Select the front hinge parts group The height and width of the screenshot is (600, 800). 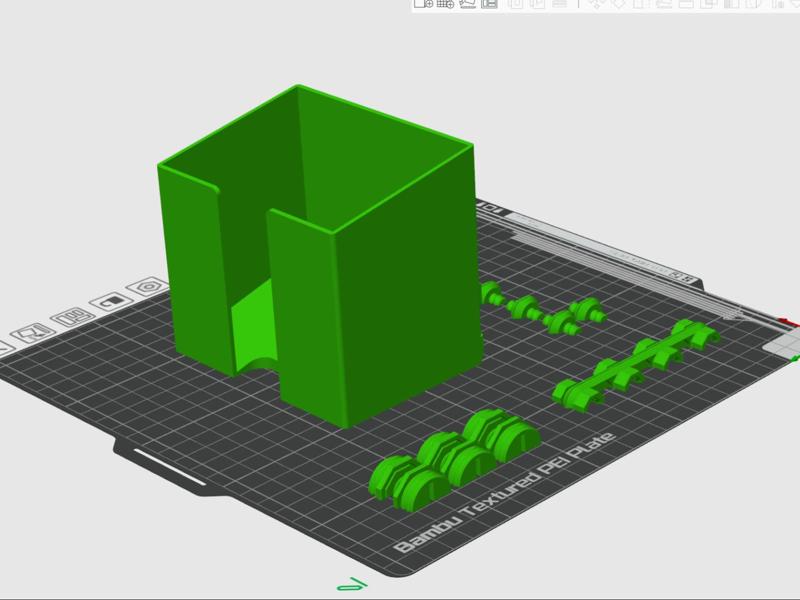pos(454,459)
